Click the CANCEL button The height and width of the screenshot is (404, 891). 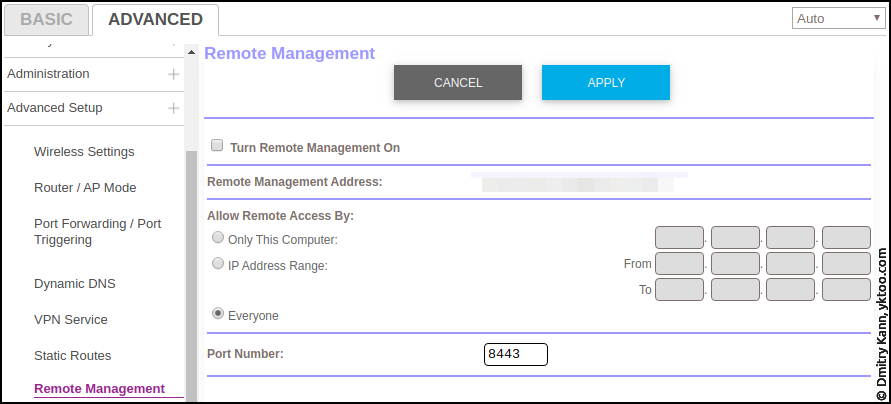tap(458, 82)
